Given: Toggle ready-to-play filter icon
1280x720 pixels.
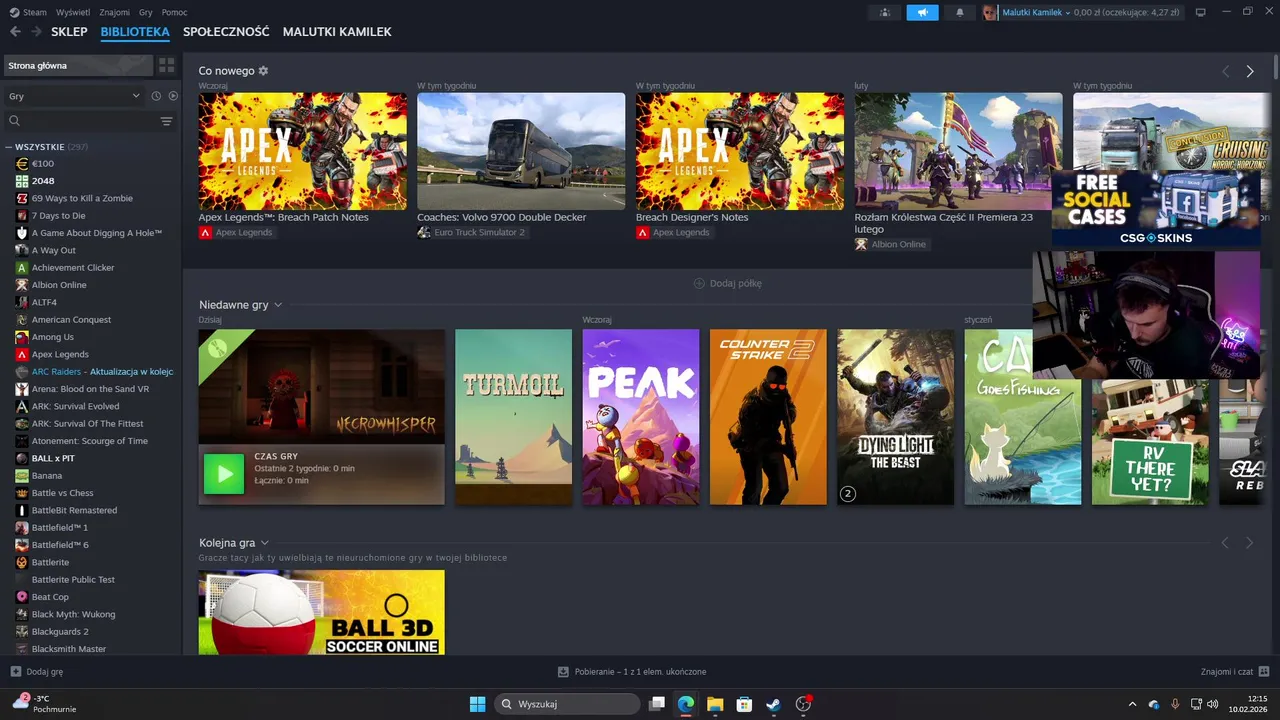Looking at the screenshot, I should click(173, 96).
